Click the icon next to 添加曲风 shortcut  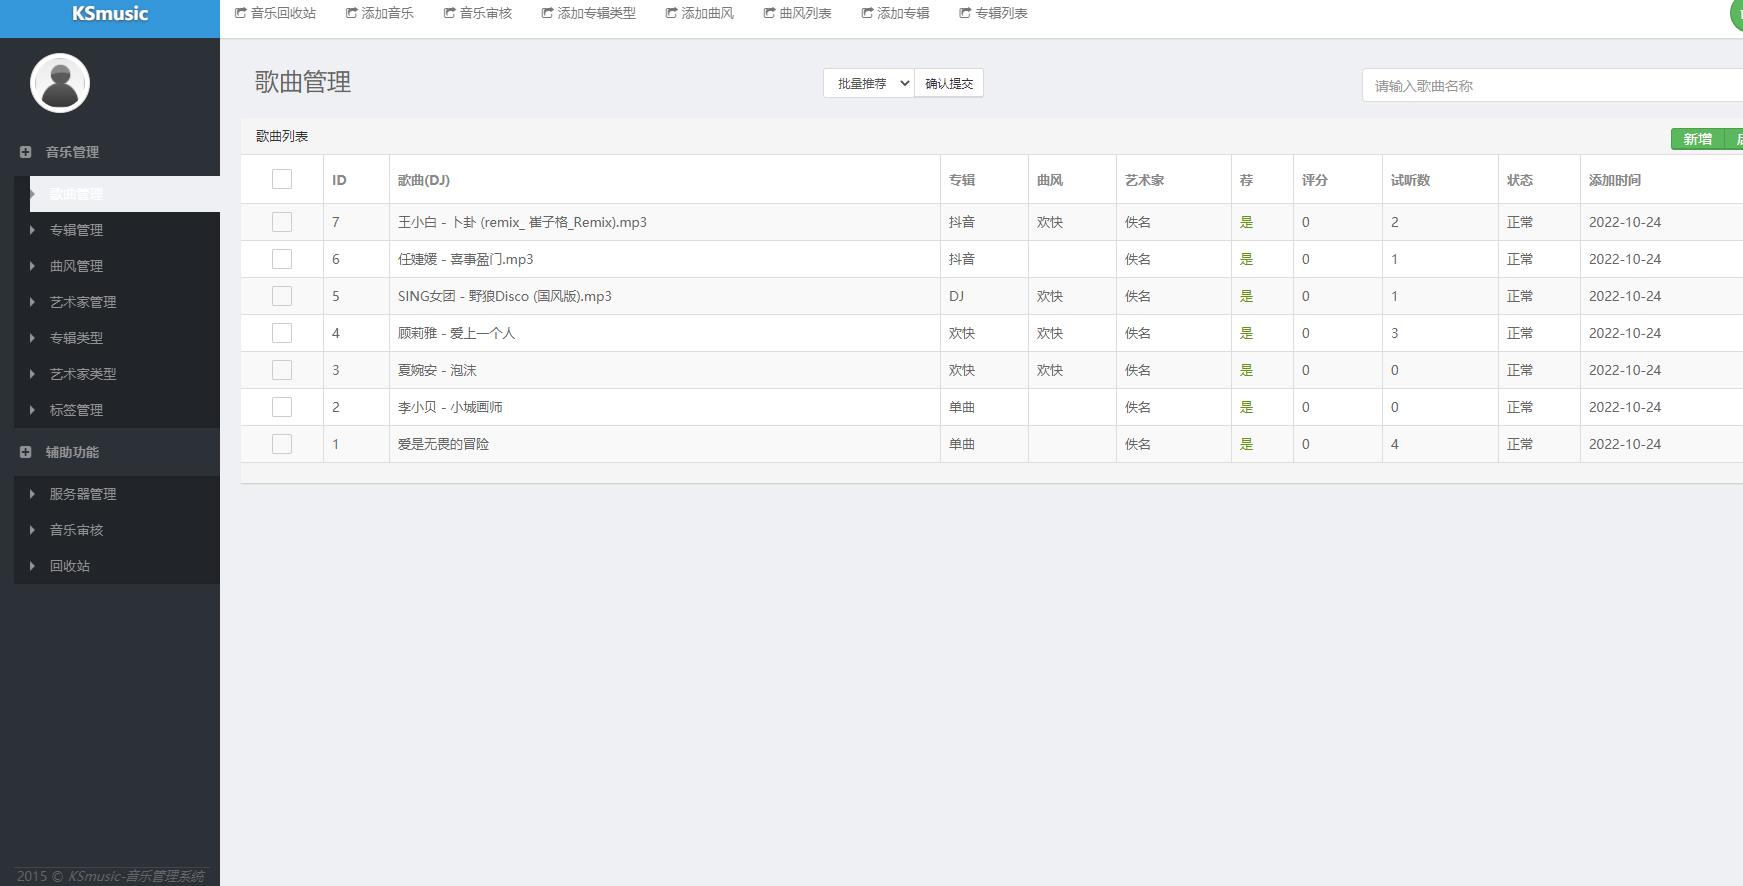tap(671, 13)
